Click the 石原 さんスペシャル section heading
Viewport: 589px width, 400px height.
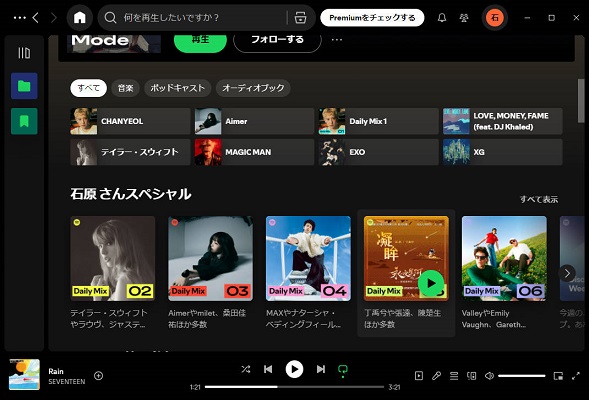tap(131, 194)
